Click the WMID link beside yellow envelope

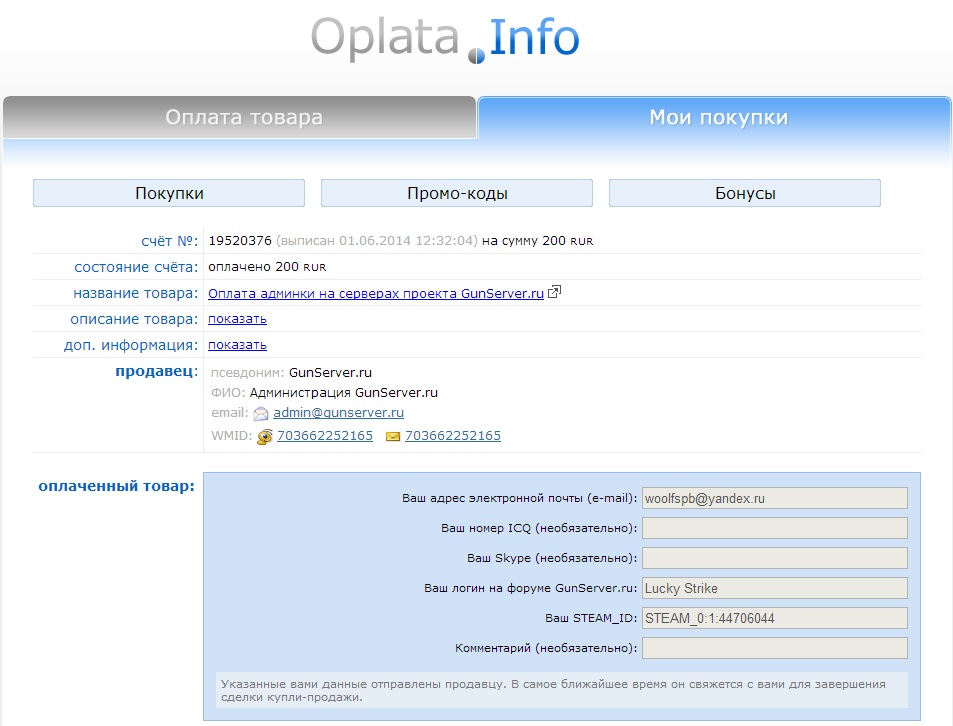click(x=453, y=436)
